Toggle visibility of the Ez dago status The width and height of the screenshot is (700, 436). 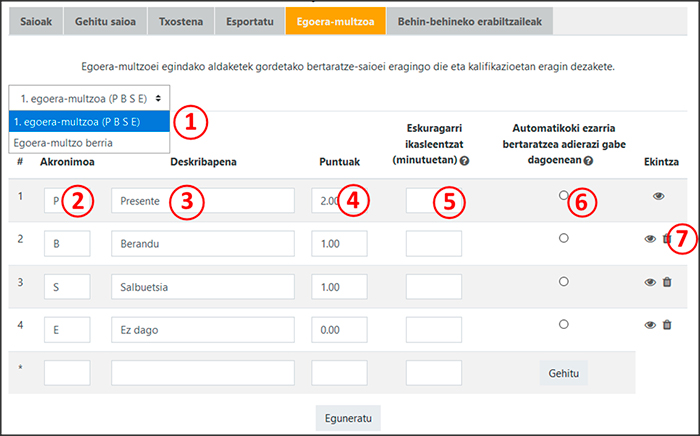650,325
